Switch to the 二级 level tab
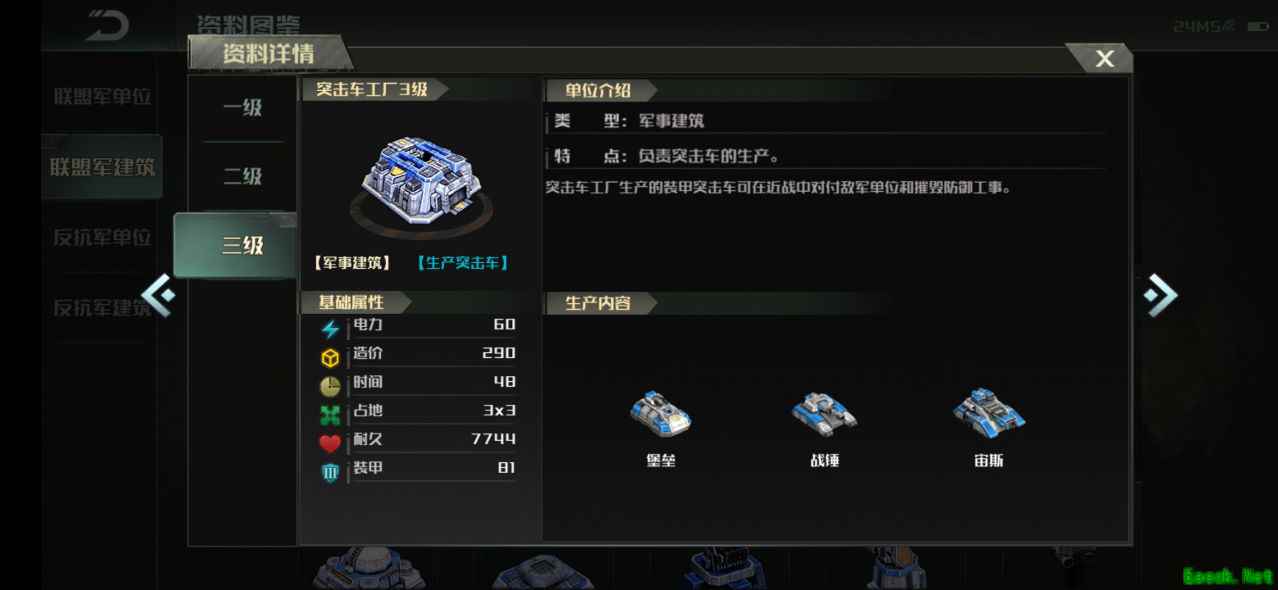Viewport: 1278px width, 590px height. click(242, 176)
